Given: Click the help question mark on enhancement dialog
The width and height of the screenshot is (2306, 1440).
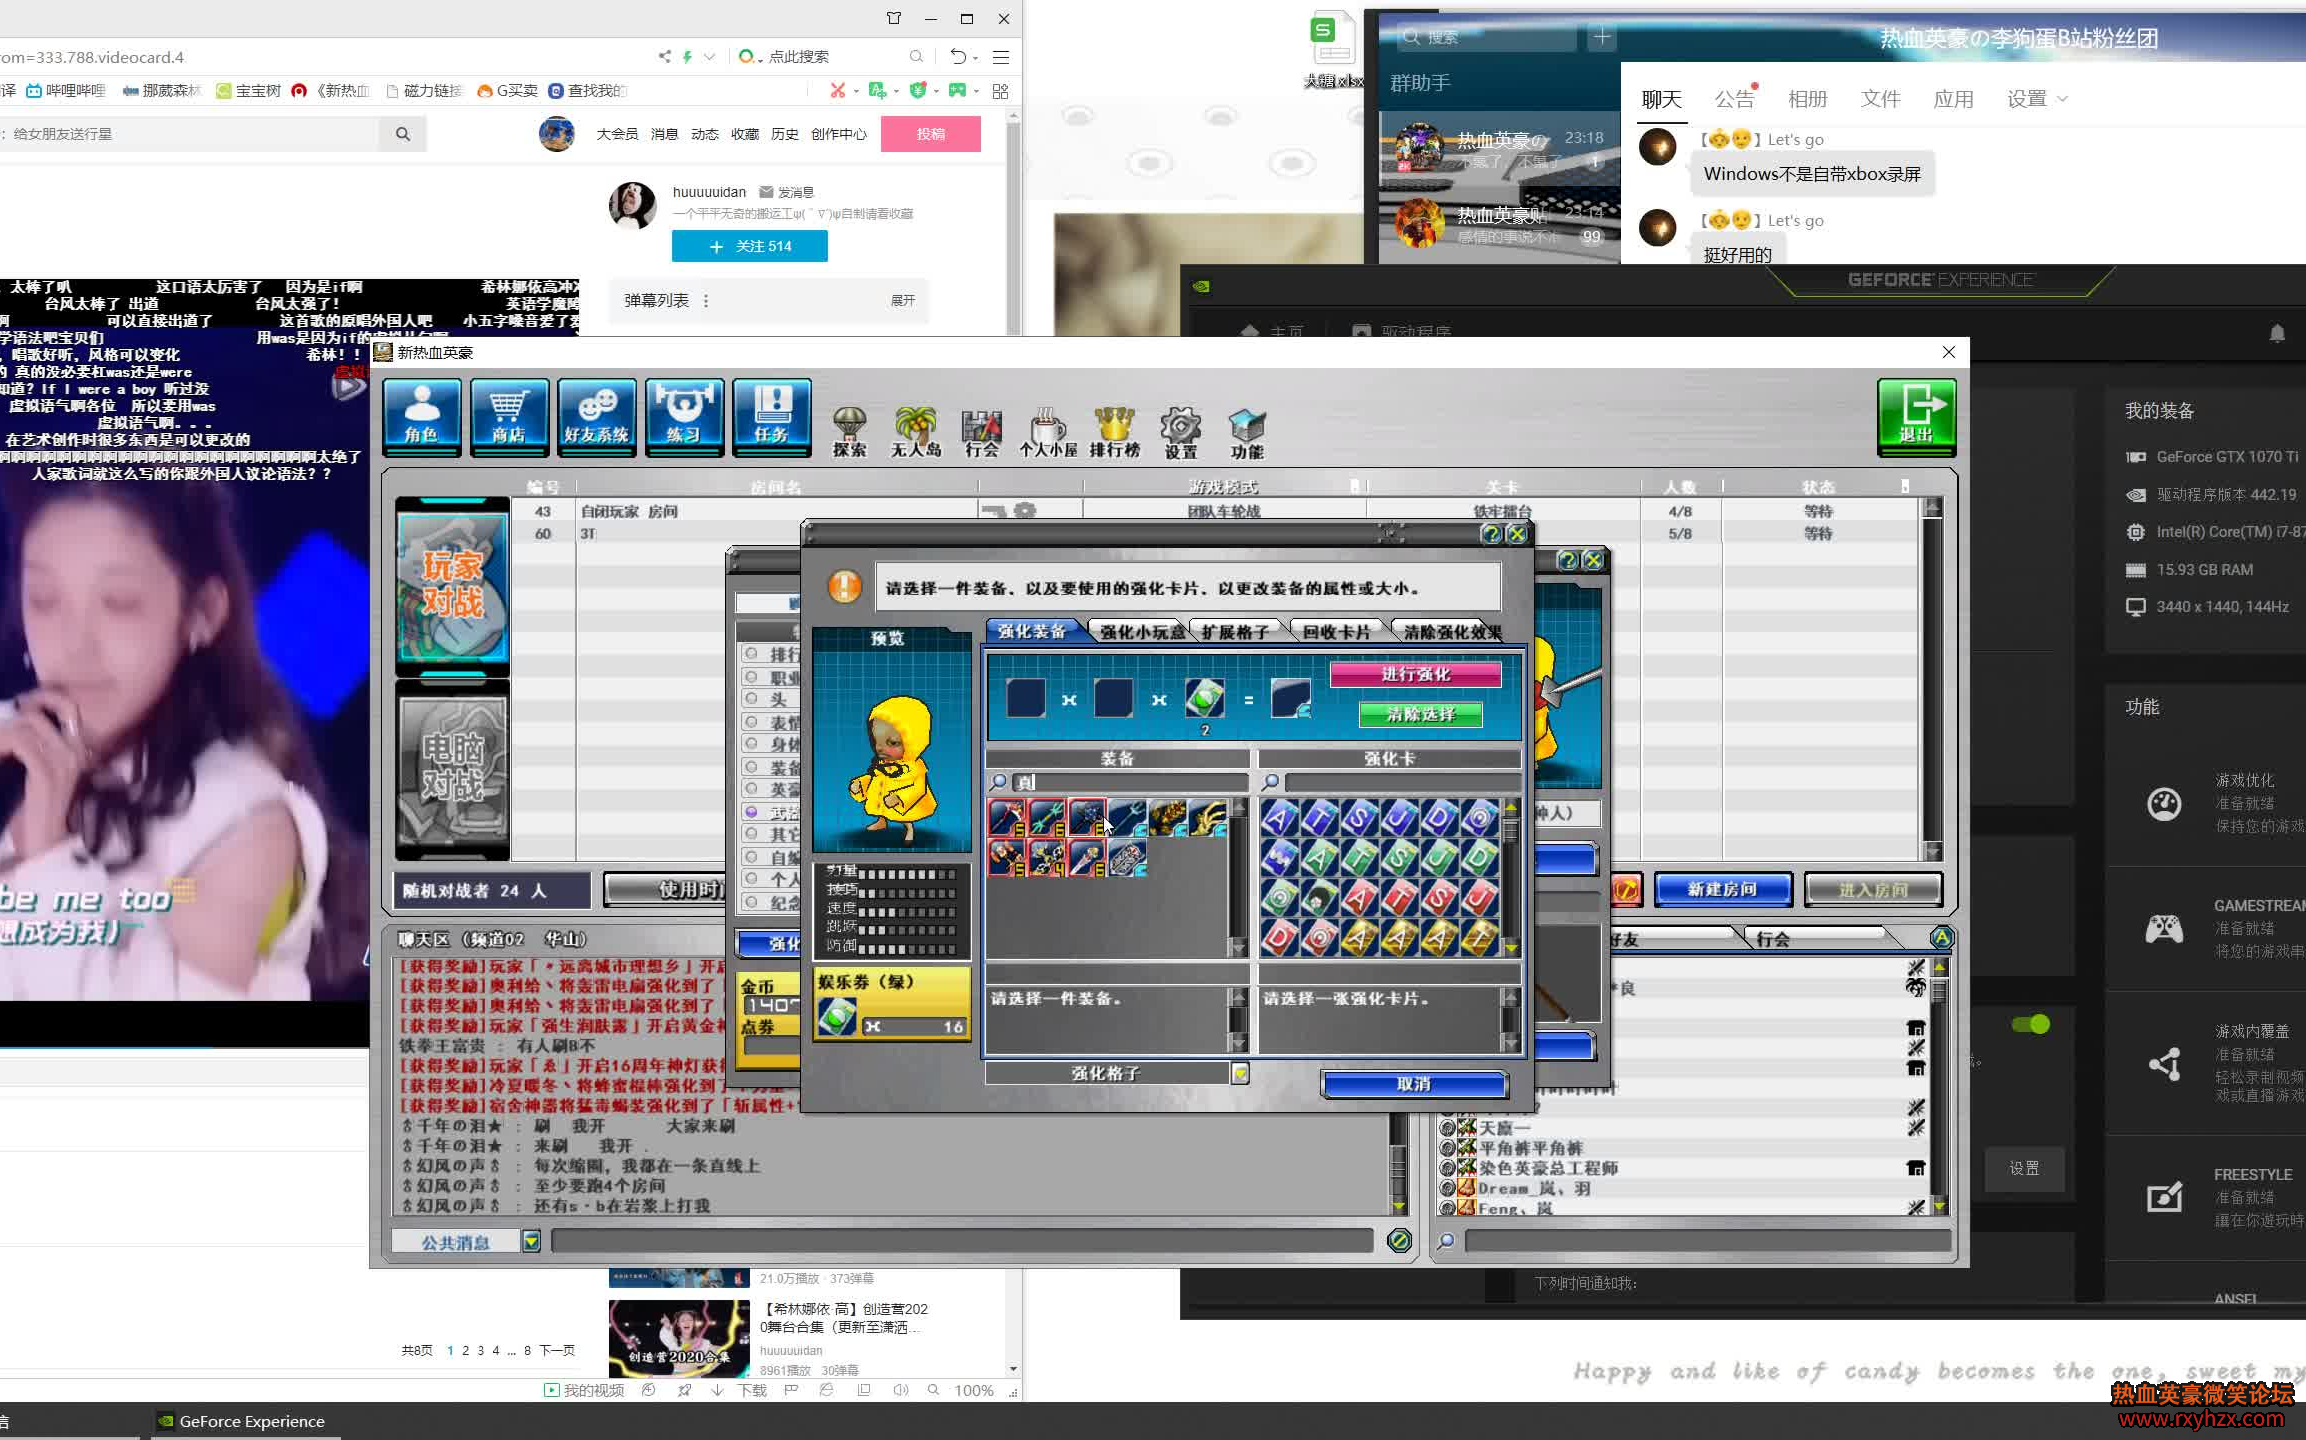Looking at the screenshot, I should pos(1491,534).
